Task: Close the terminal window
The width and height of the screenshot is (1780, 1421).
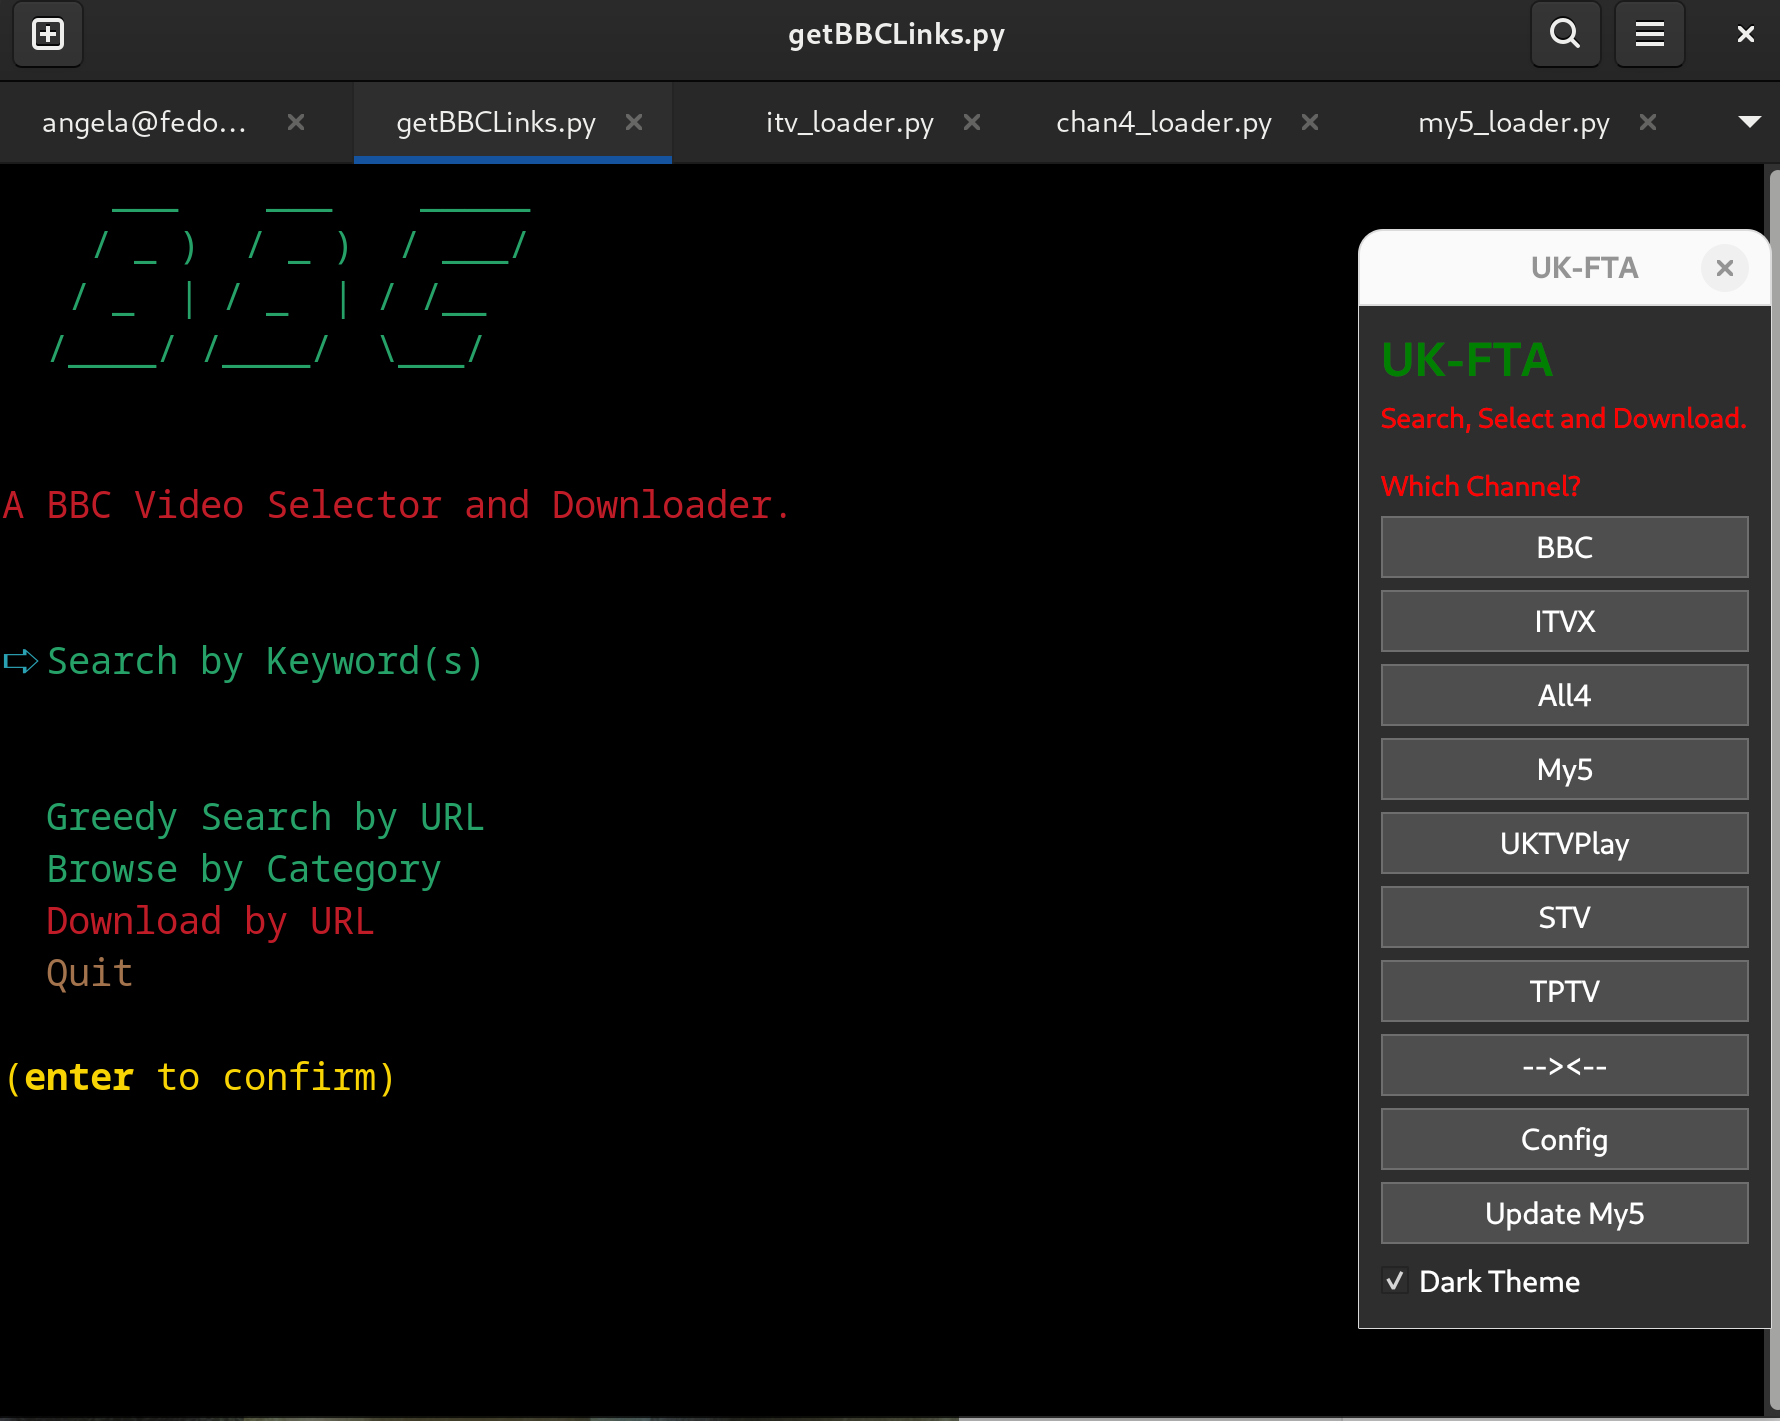Action: coord(1746,34)
